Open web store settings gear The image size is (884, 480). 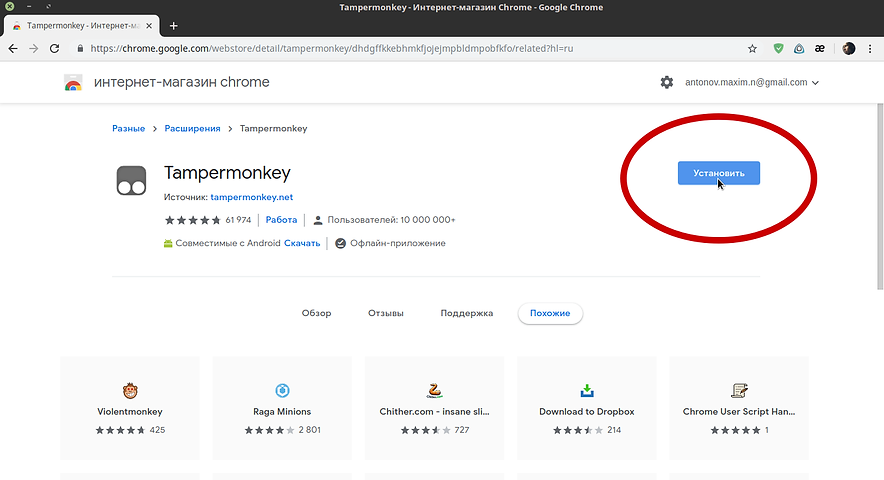coord(666,82)
